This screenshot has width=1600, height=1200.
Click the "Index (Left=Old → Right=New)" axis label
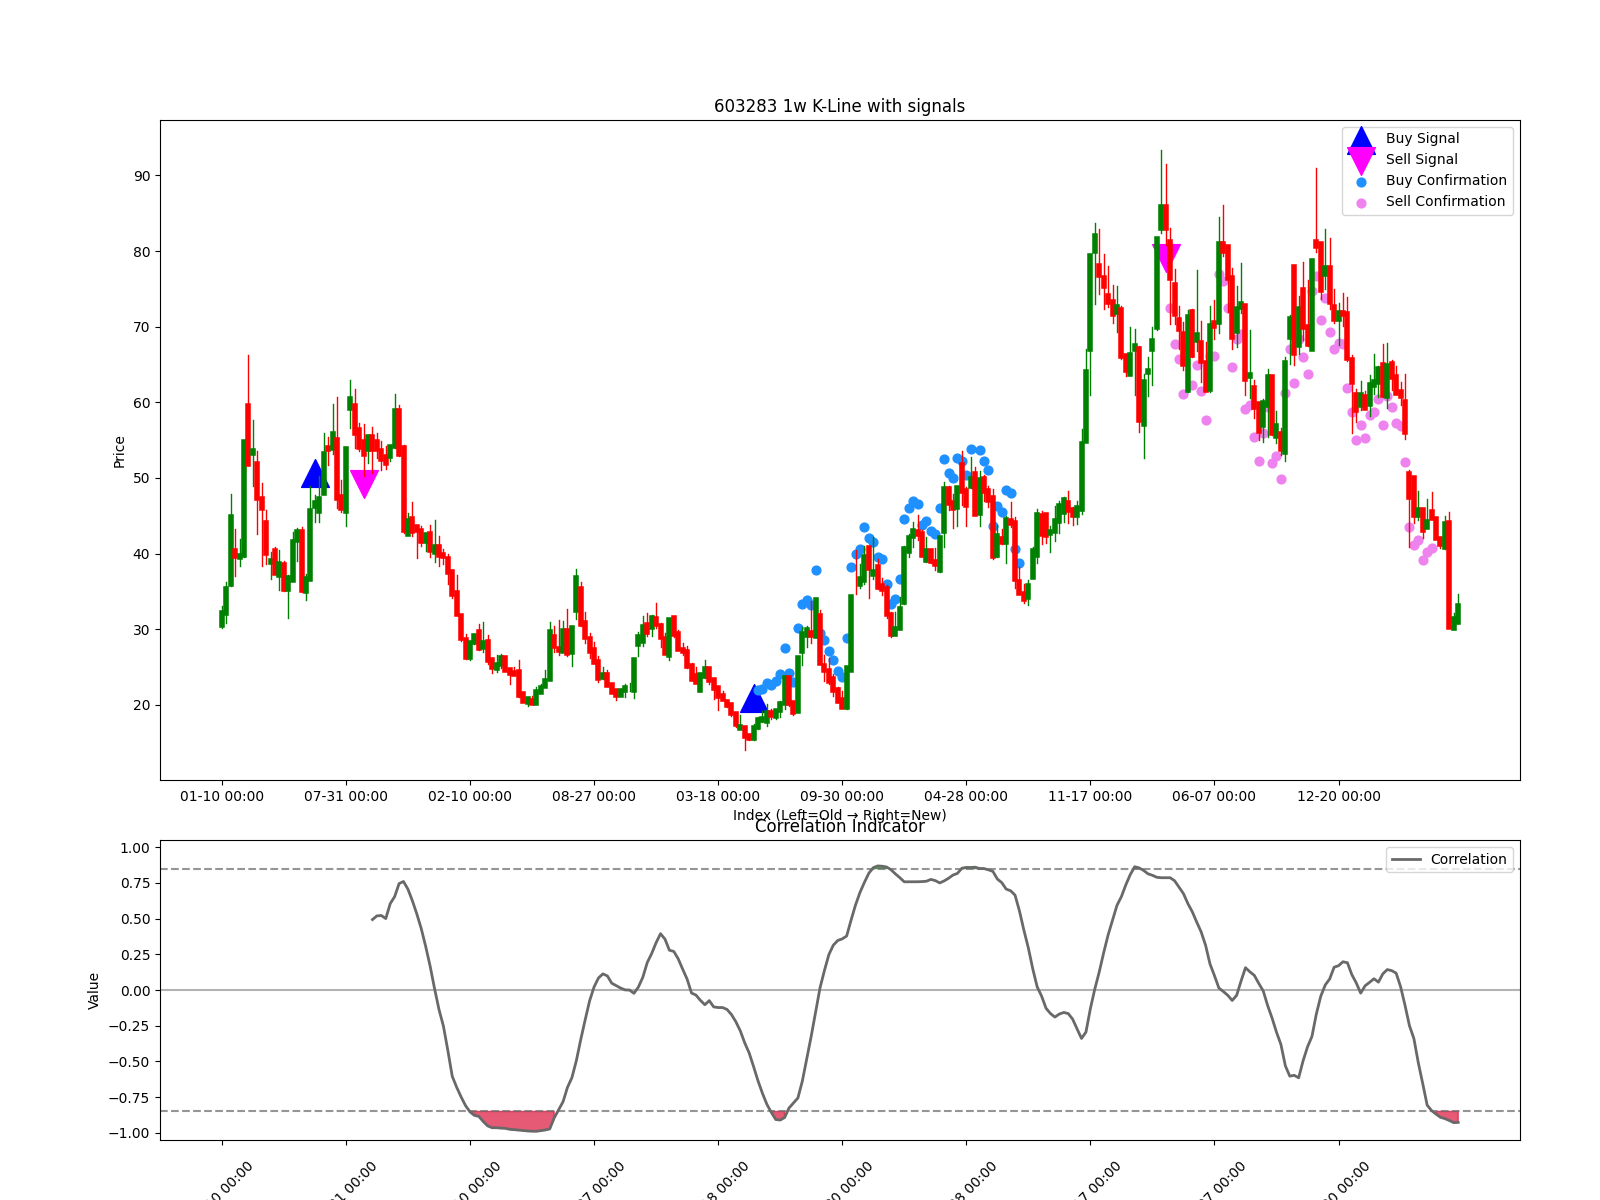point(839,815)
